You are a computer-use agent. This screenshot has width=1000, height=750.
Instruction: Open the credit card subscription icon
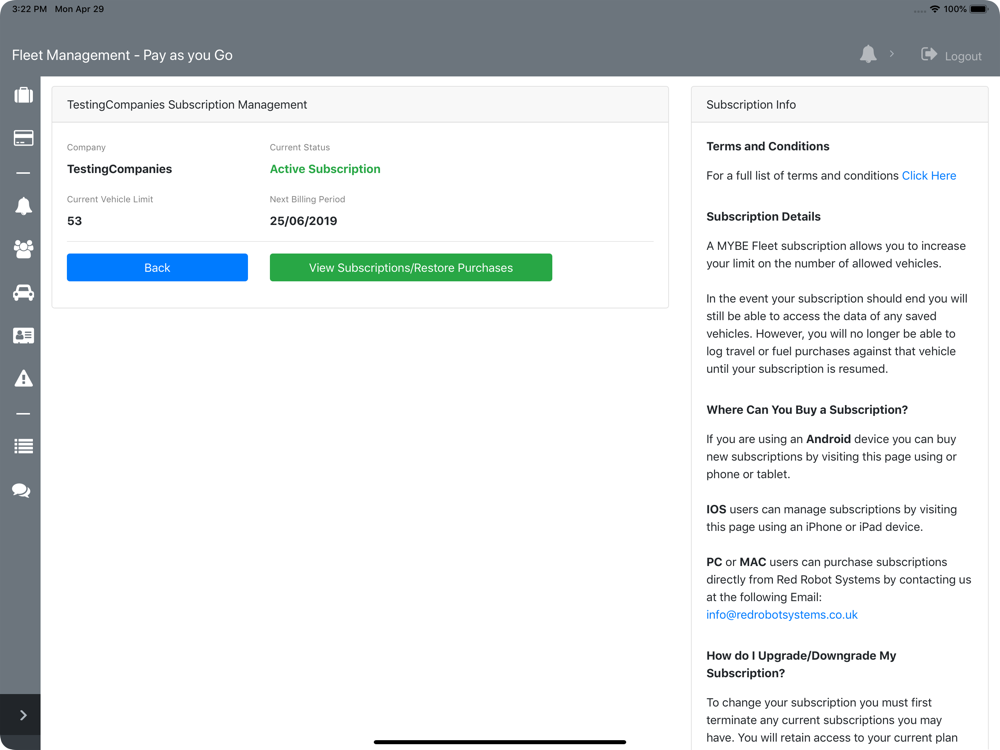click(x=23, y=138)
